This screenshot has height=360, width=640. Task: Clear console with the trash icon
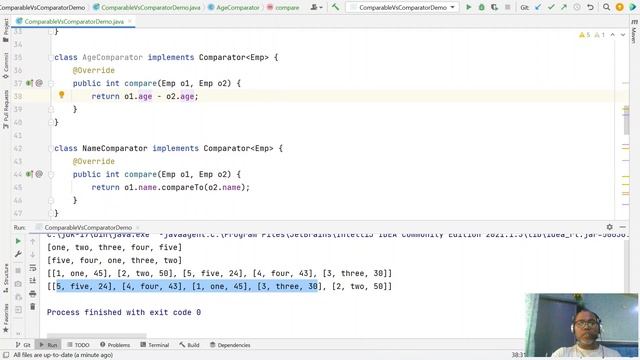[33, 307]
